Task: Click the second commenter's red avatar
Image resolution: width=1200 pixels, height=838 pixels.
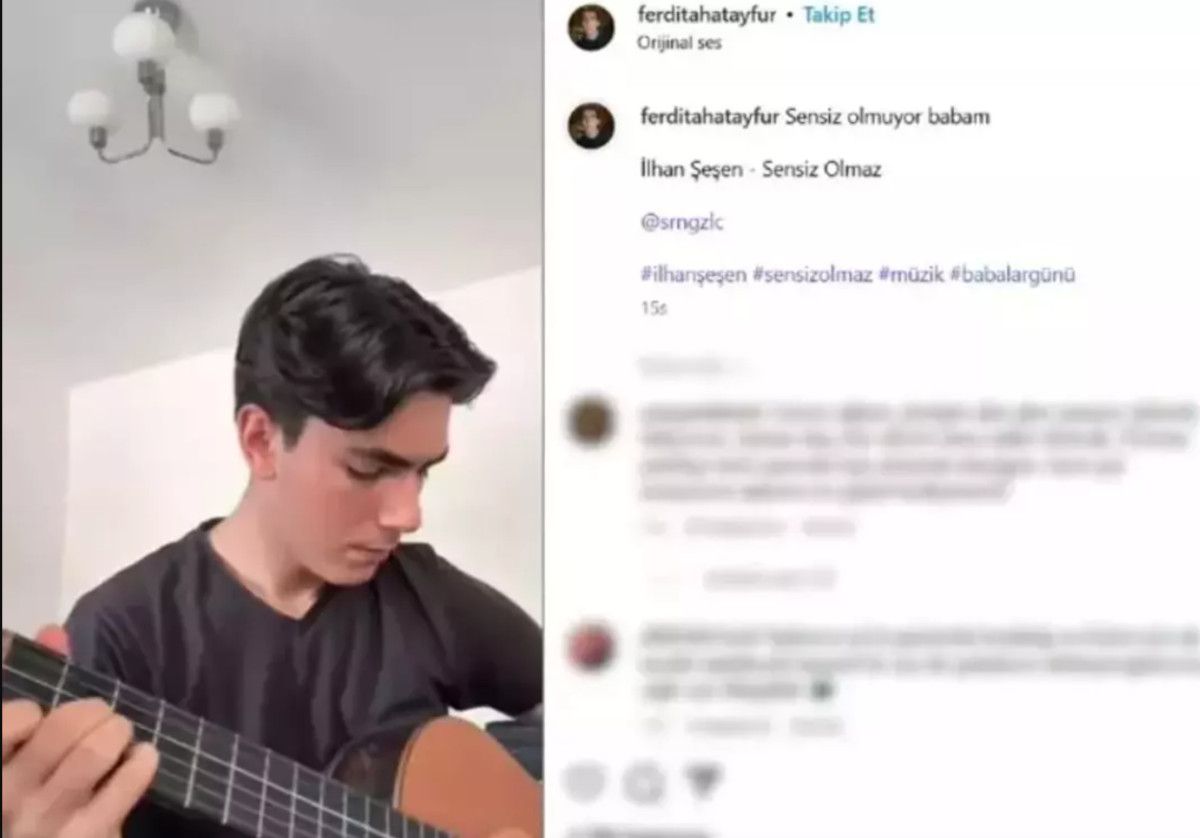Action: click(x=591, y=647)
